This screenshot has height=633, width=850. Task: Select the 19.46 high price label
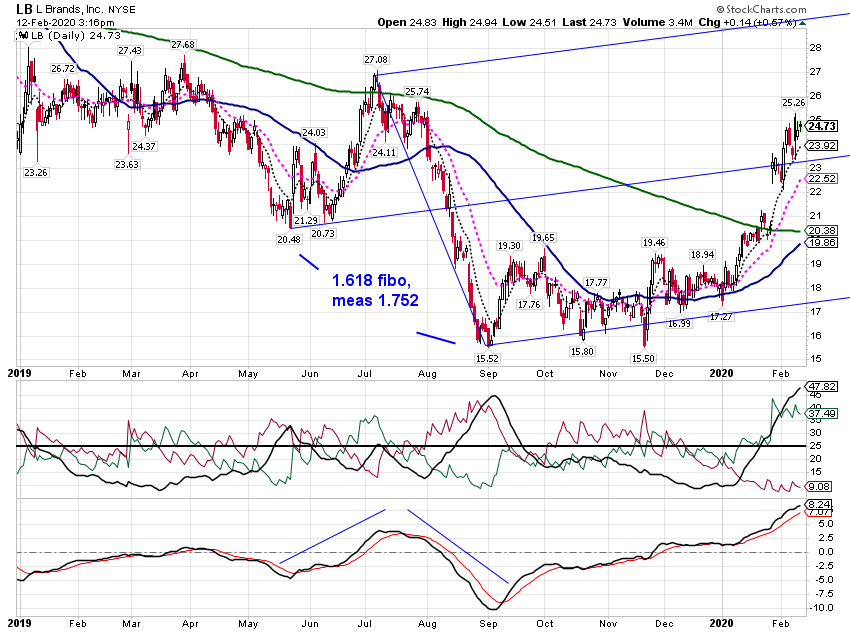pyautogui.click(x=654, y=243)
